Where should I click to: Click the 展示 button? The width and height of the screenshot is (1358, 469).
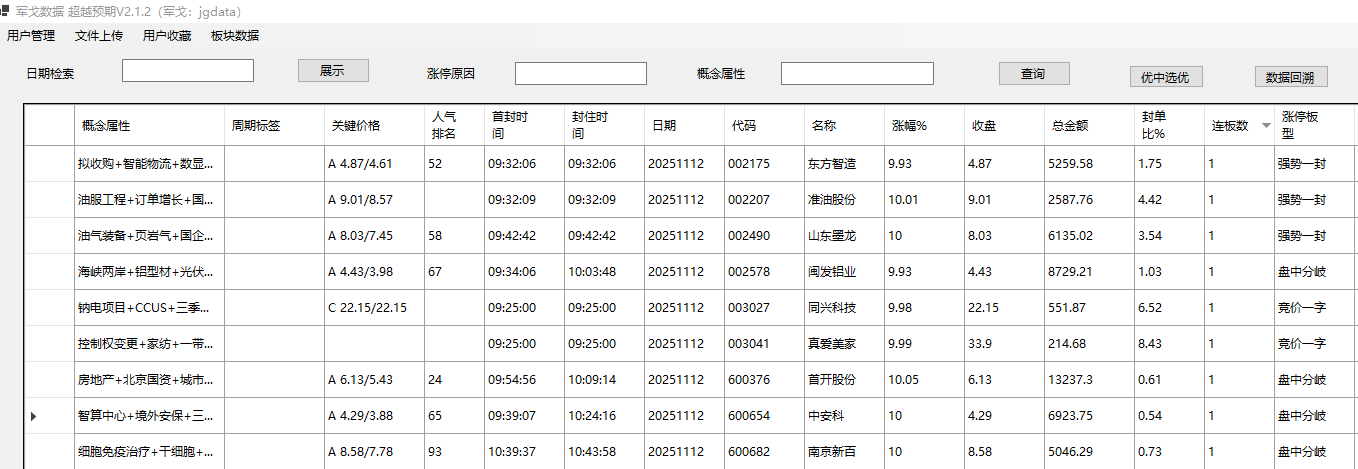click(x=333, y=71)
